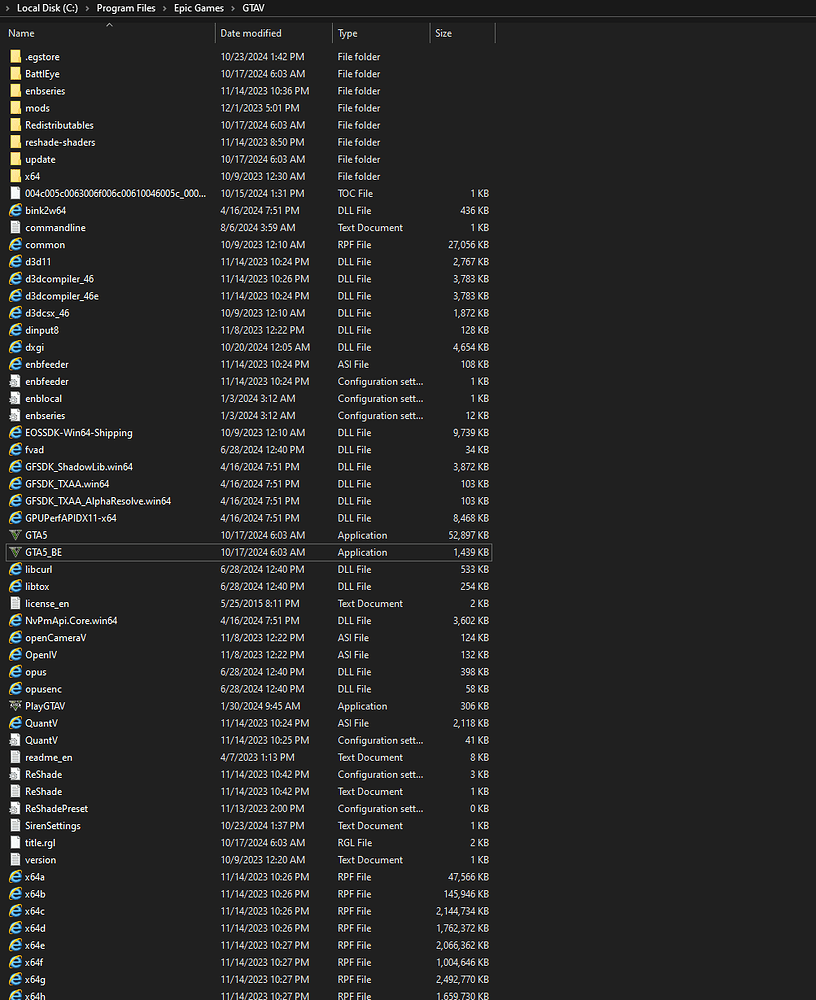Select the x64f file name

pyautogui.click(x=34, y=962)
